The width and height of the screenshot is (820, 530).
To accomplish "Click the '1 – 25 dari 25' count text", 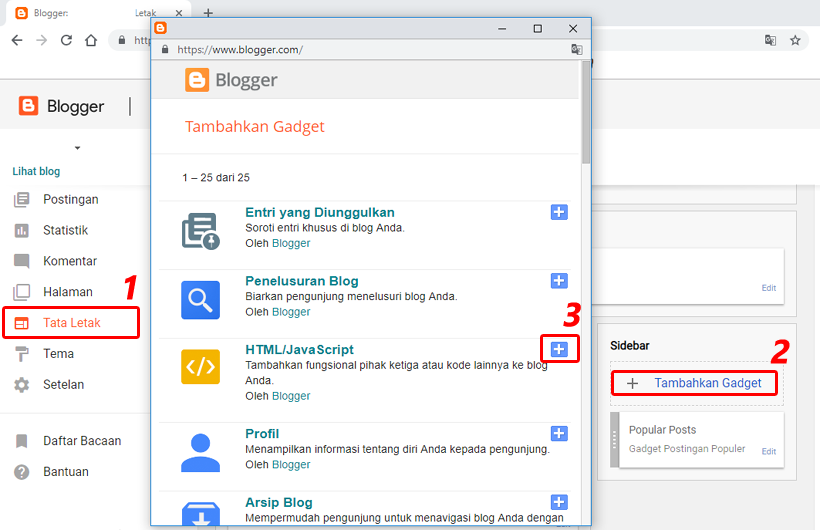I will [216, 177].
